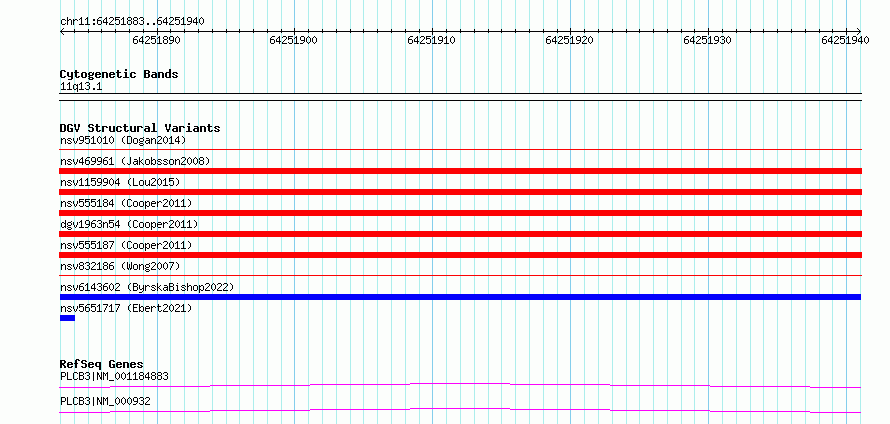The width and height of the screenshot is (890, 424).
Task: Select variant nsv555187 (Cooper2011) label
Action: tap(126, 245)
